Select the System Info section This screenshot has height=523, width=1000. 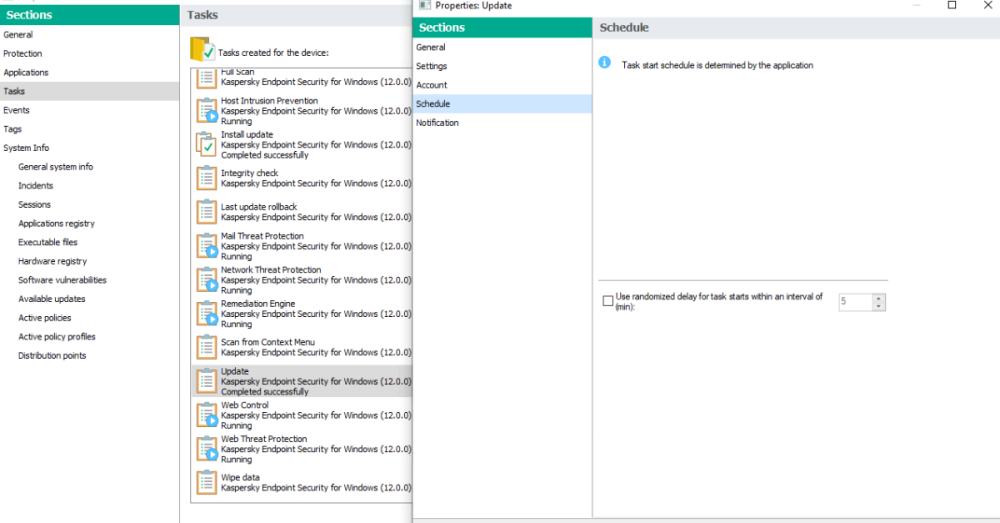[x=89, y=148]
